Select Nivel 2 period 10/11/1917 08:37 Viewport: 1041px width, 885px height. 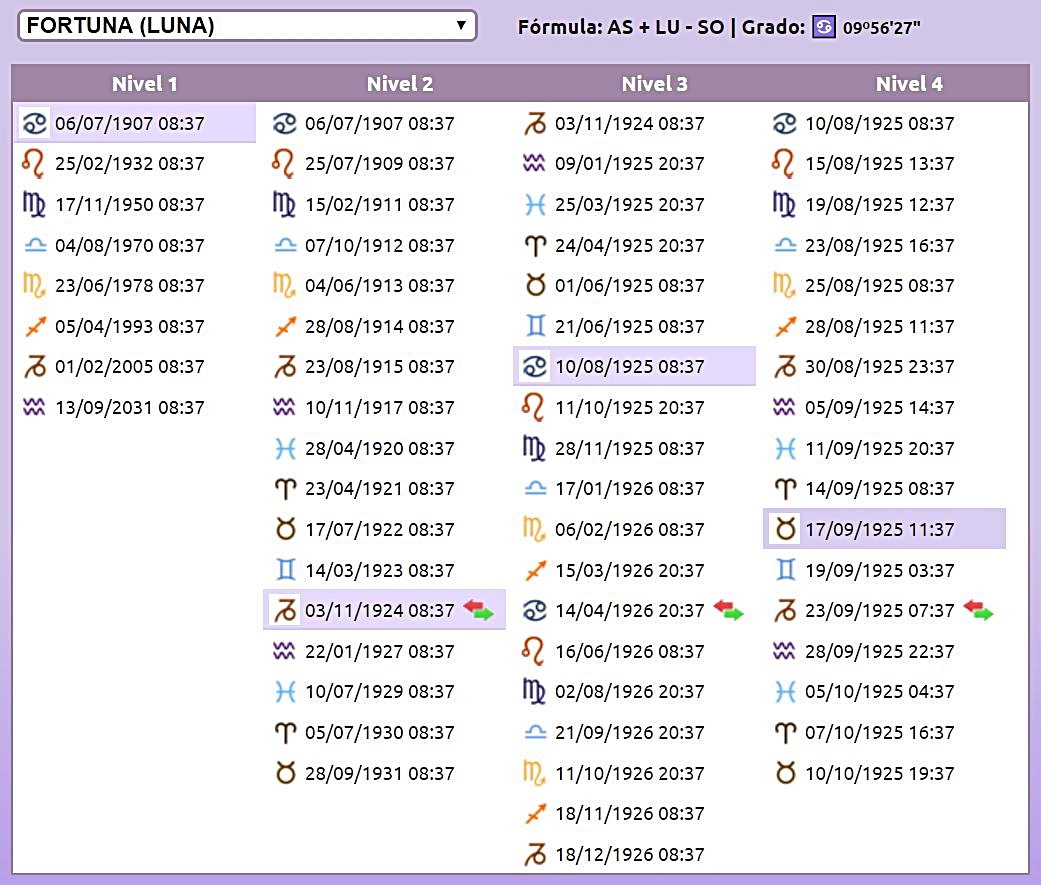click(379, 408)
